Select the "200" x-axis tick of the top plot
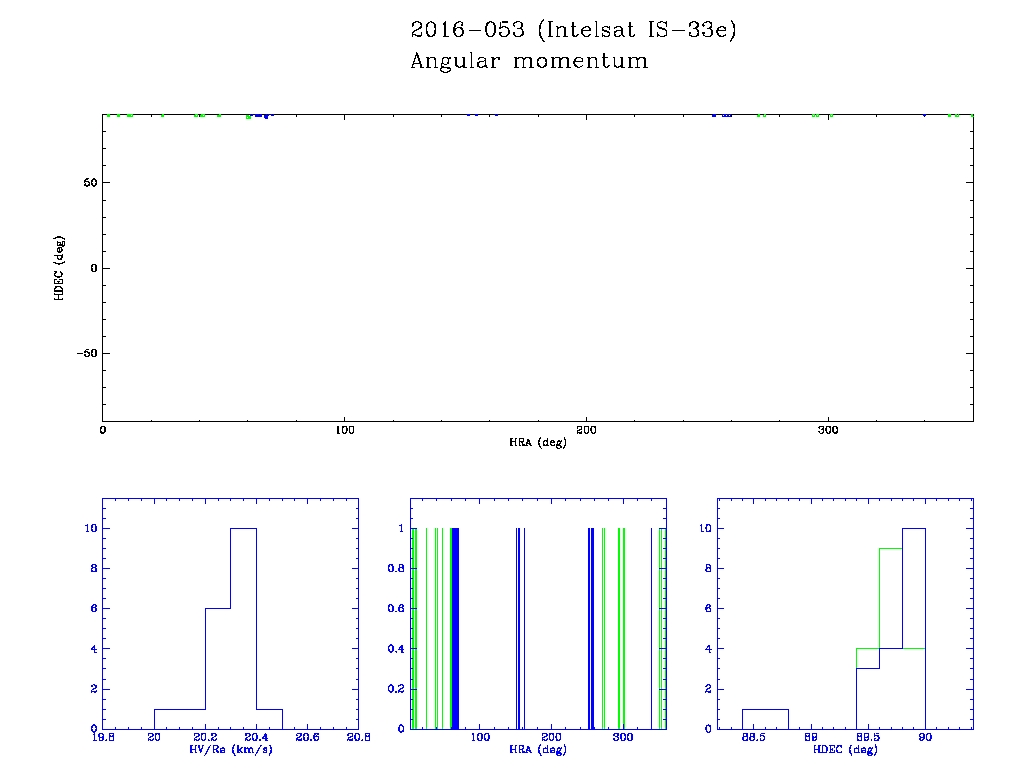 click(x=586, y=430)
